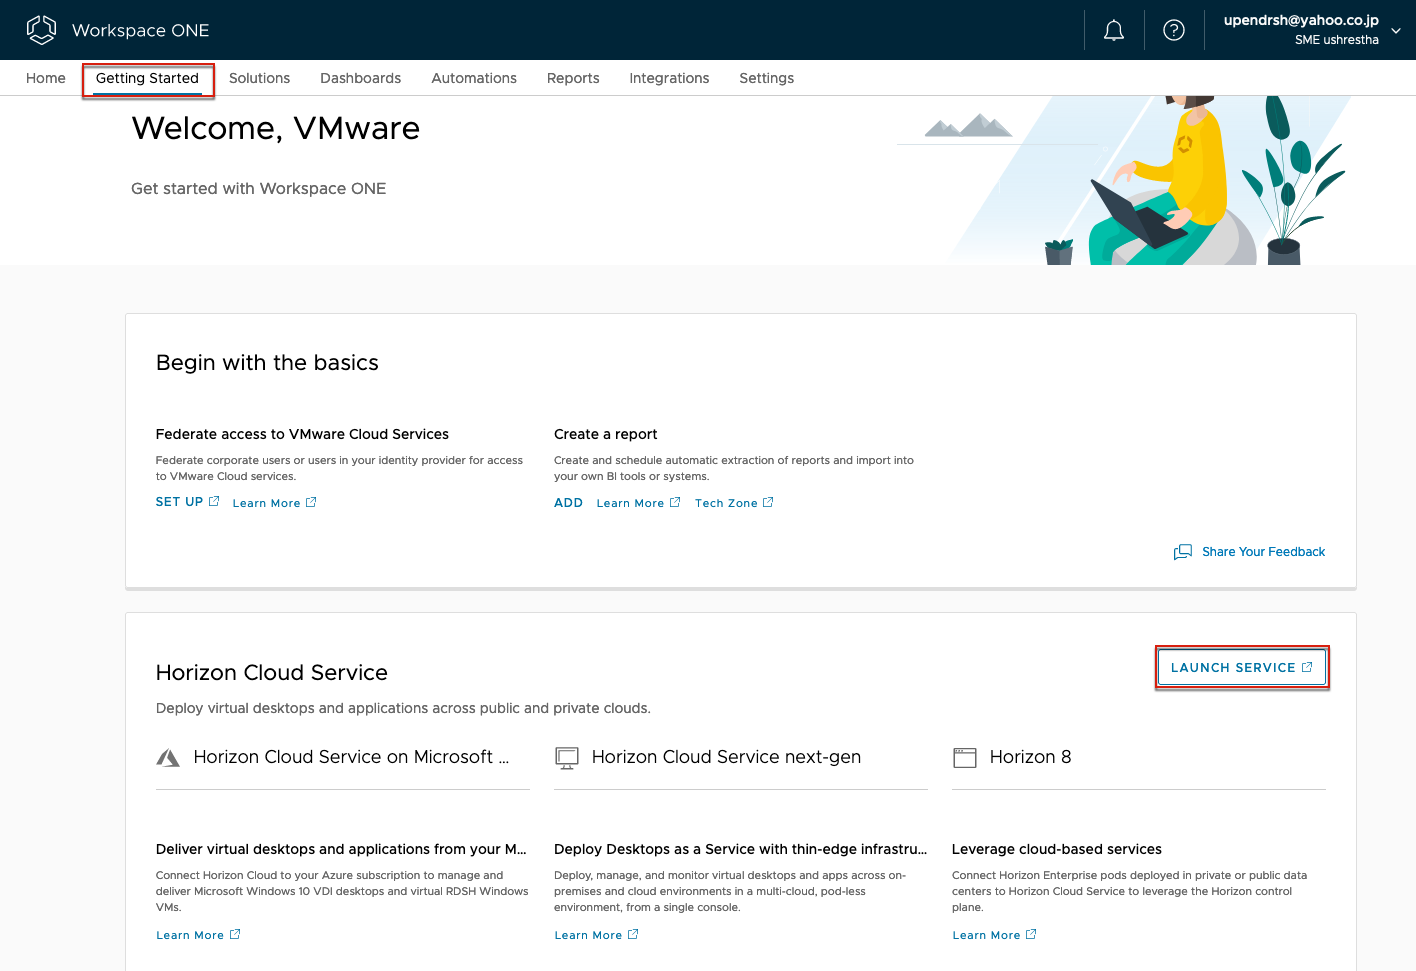Open the Reports tab

coord(573,78)
